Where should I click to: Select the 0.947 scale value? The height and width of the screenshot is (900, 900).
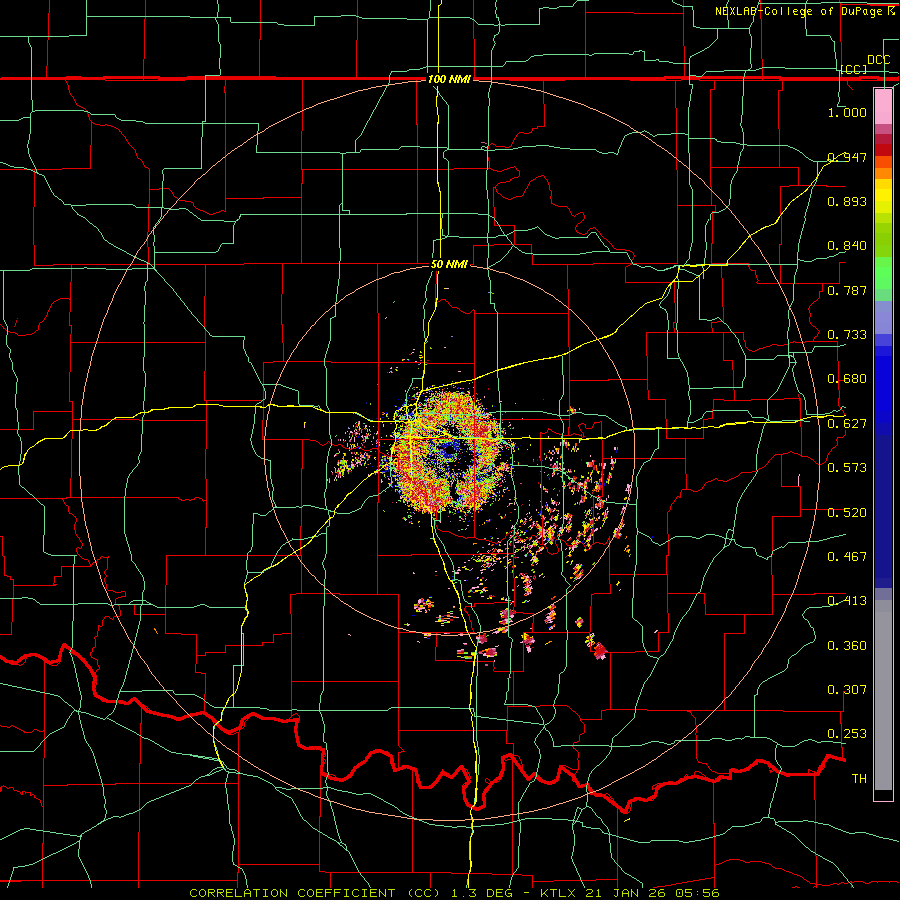pyautogui.click(x=847, y=157)
